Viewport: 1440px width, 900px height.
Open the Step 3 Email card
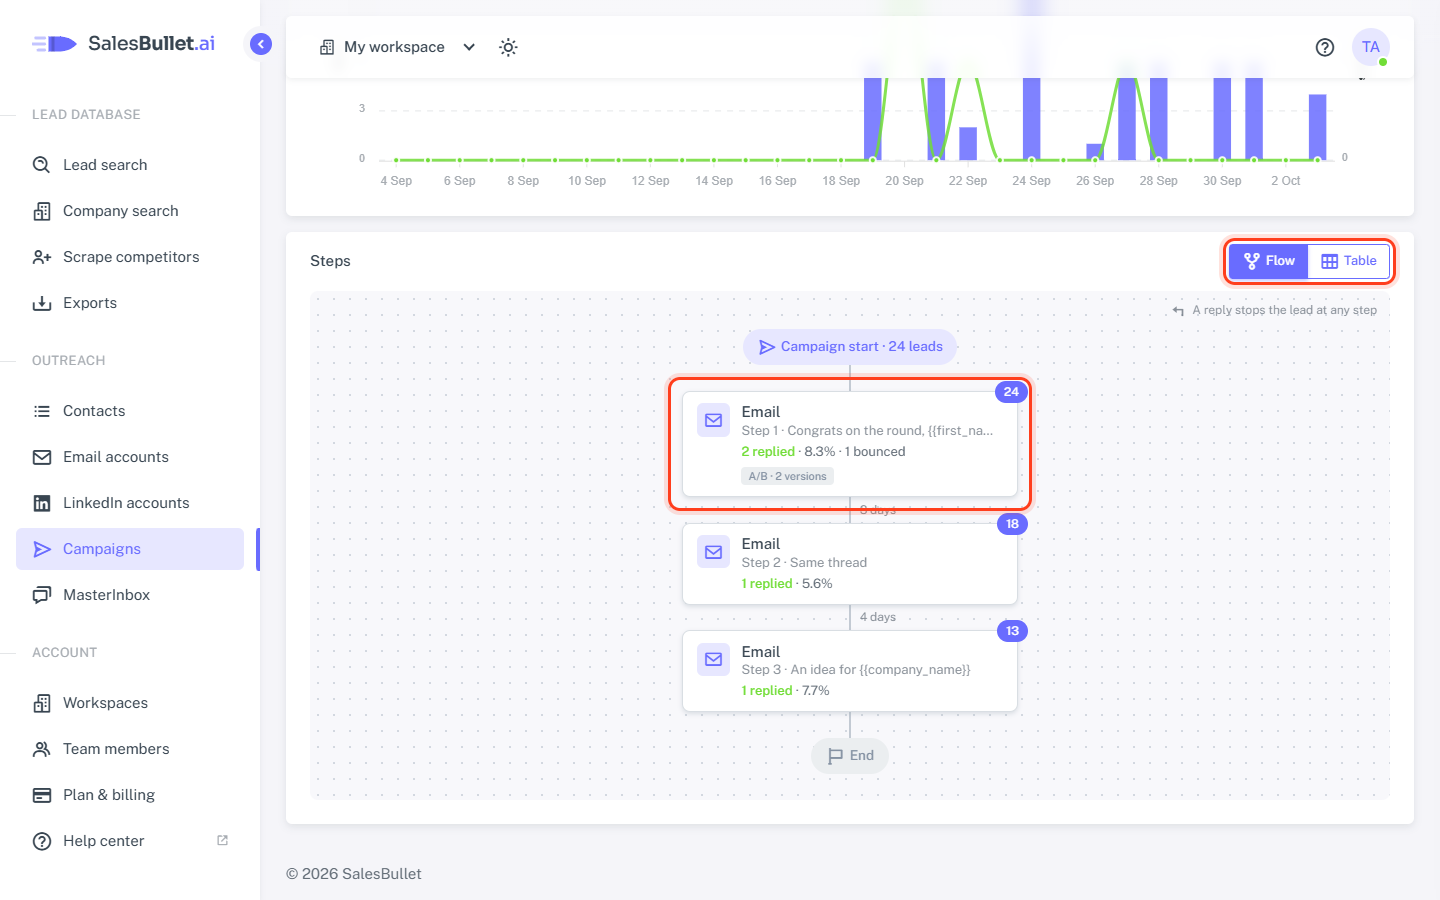(x=850, y=671)
